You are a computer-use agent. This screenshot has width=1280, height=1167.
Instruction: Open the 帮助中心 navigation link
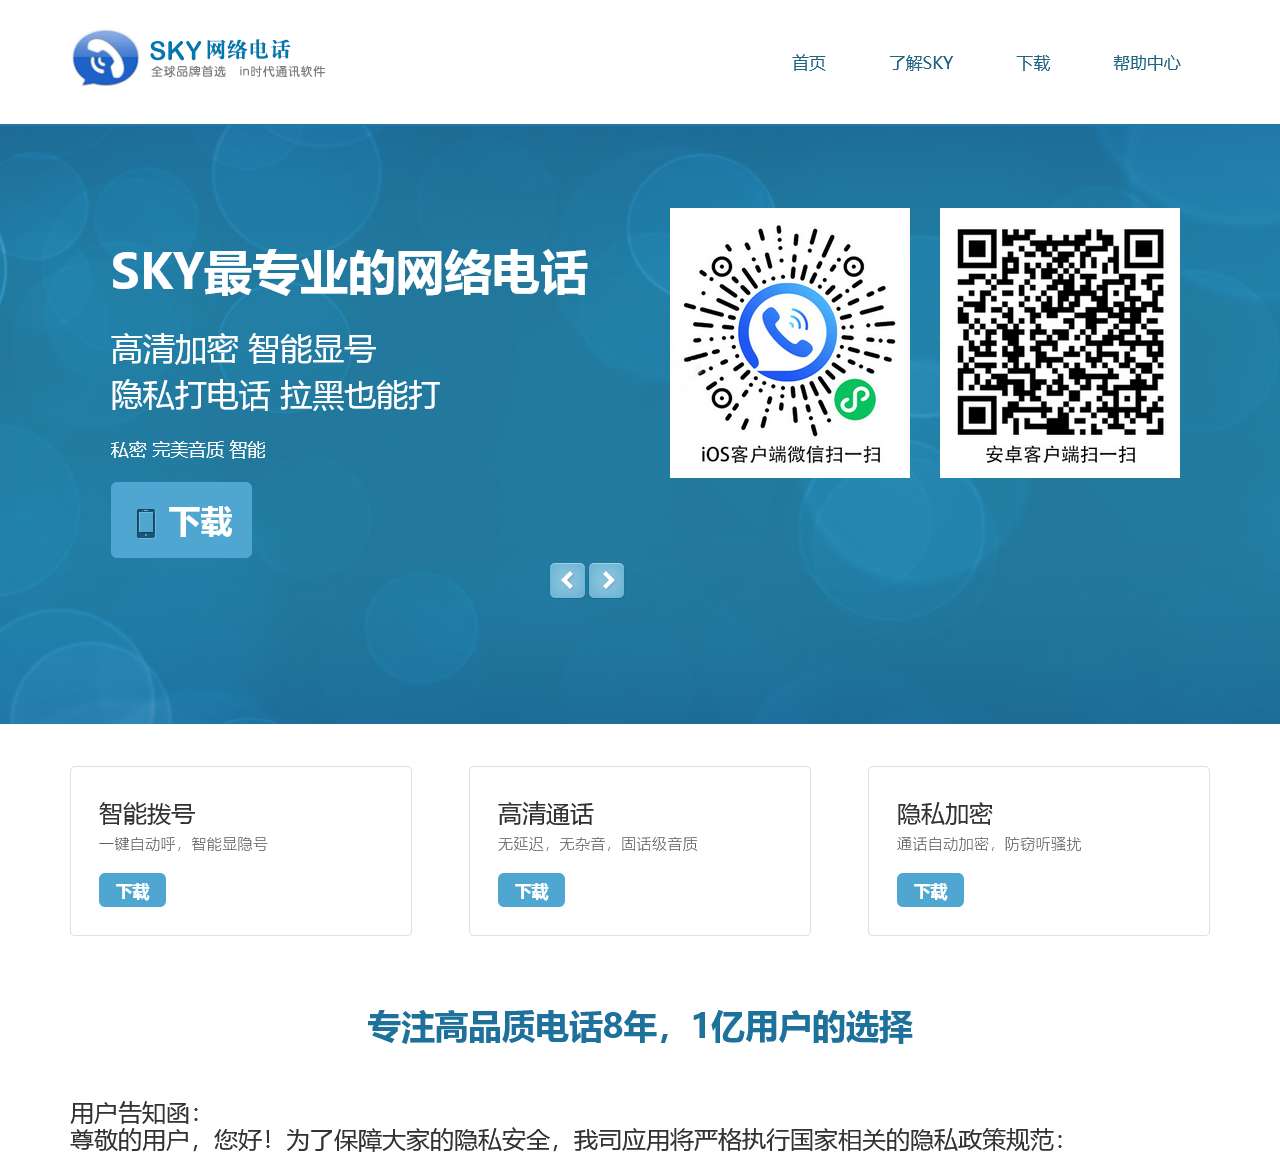pos(1146,63)
